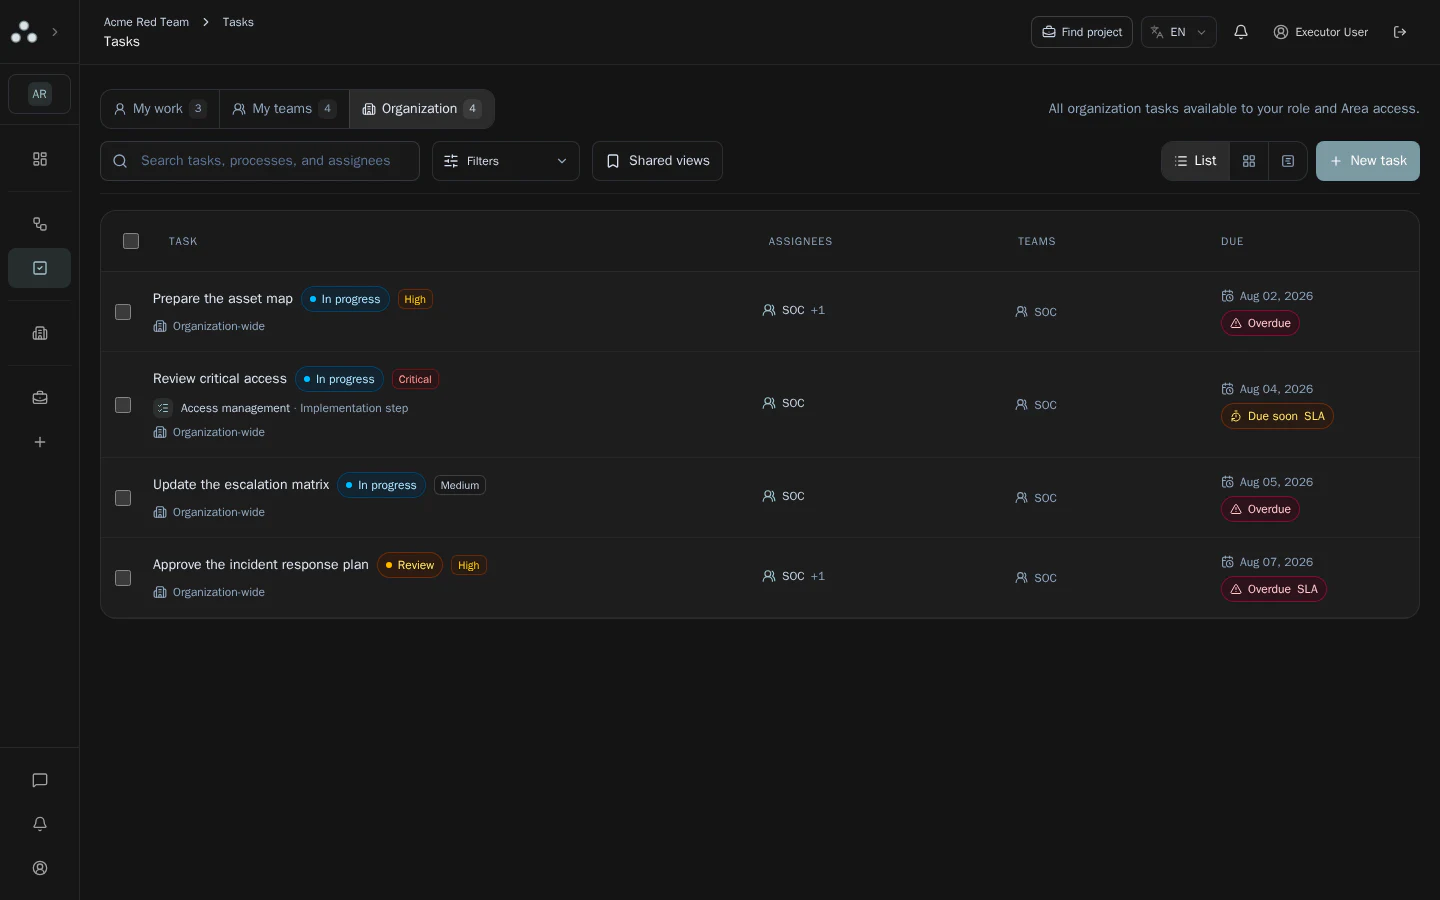The width and height of the screenshot is (1440, 900).
Task: Click the Access management process icon
Action: point(163,408)
